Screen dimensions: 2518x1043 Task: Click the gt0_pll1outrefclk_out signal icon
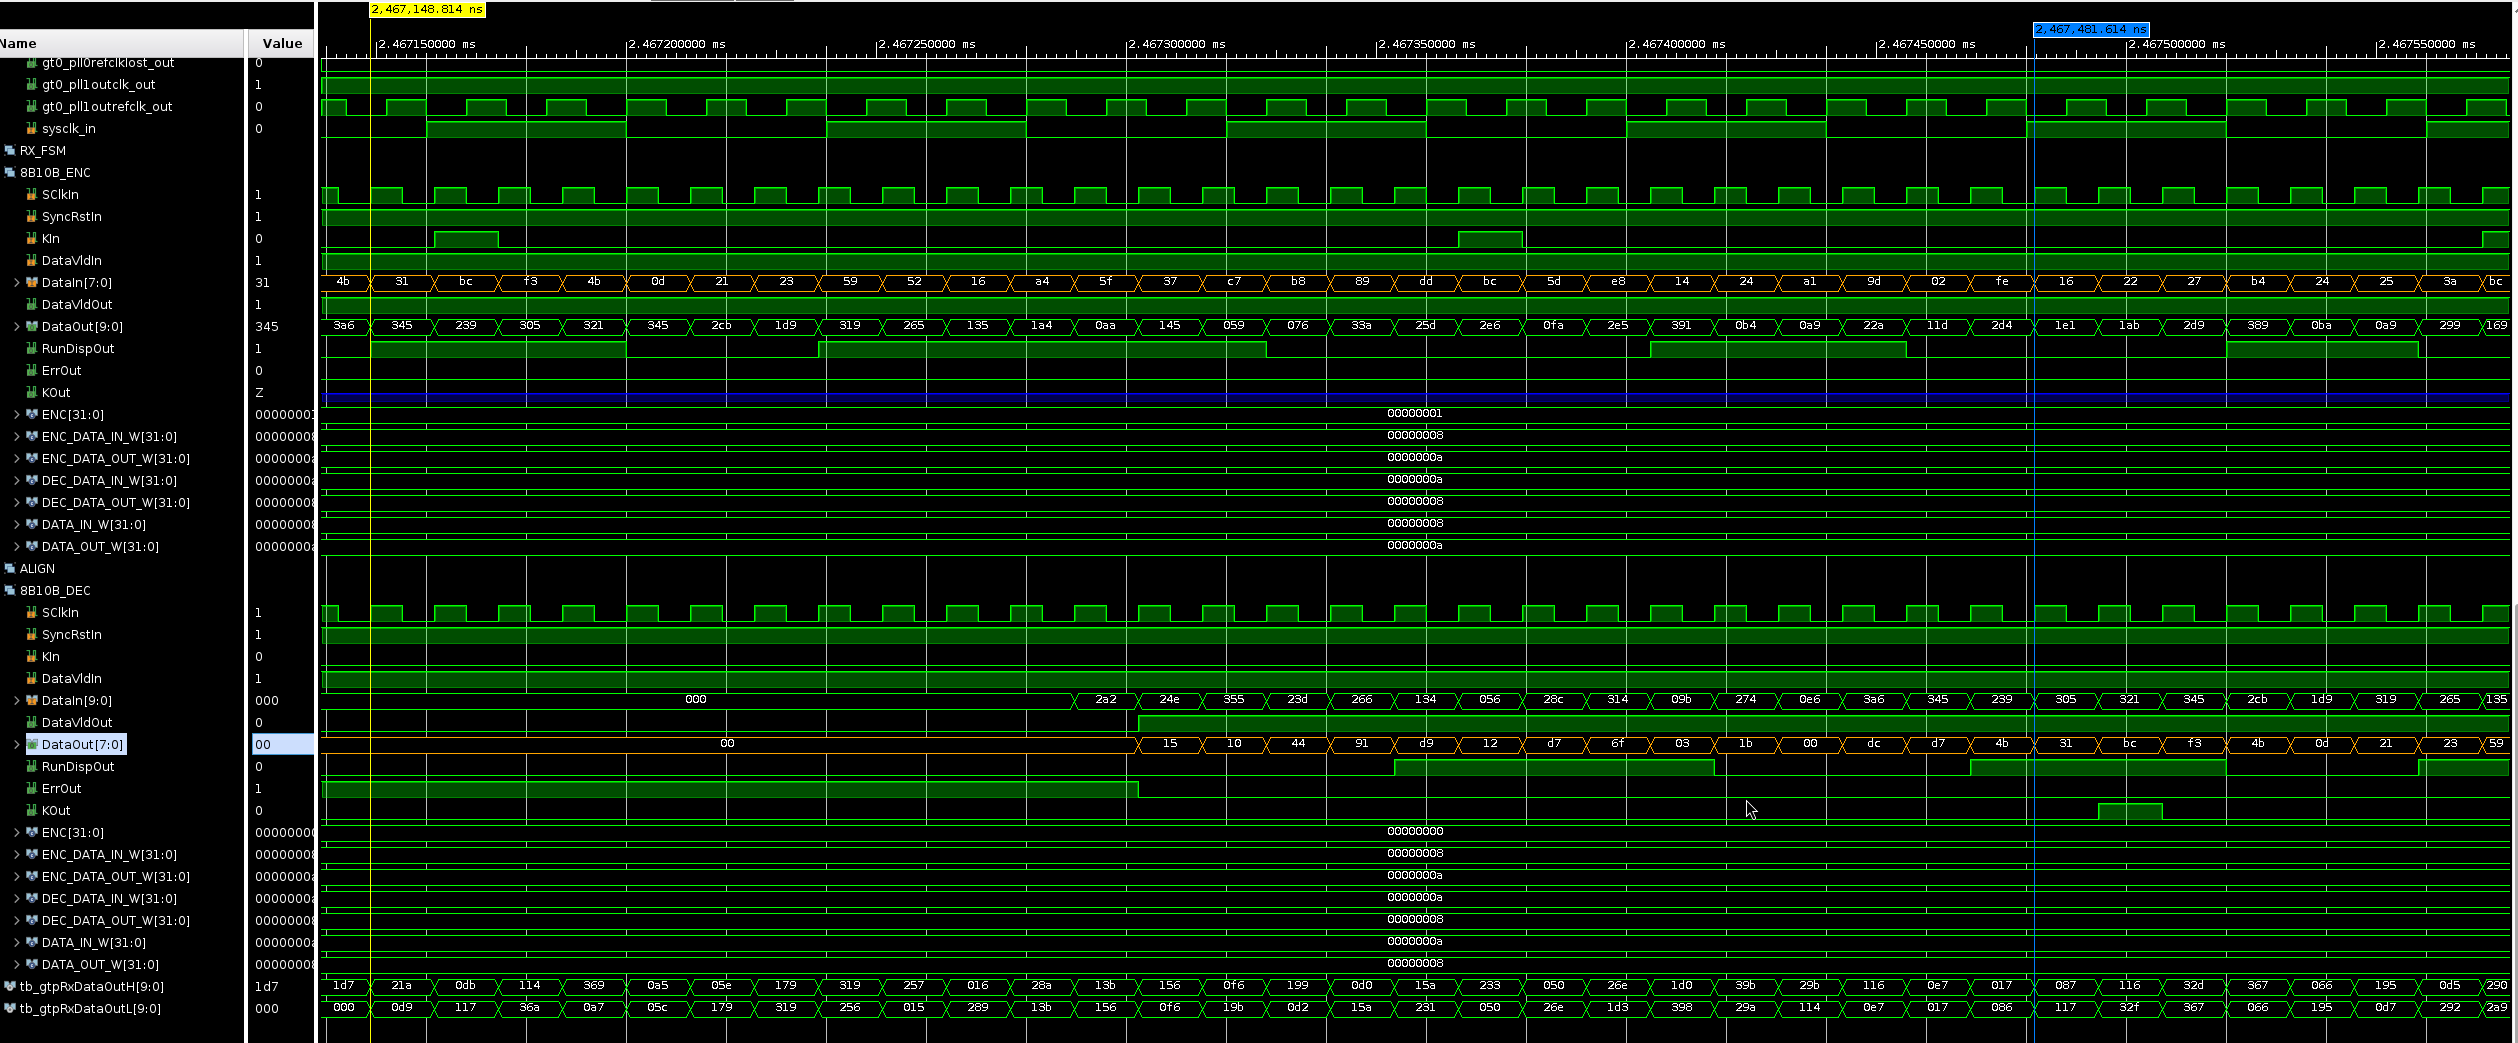[x=31, y=107]
